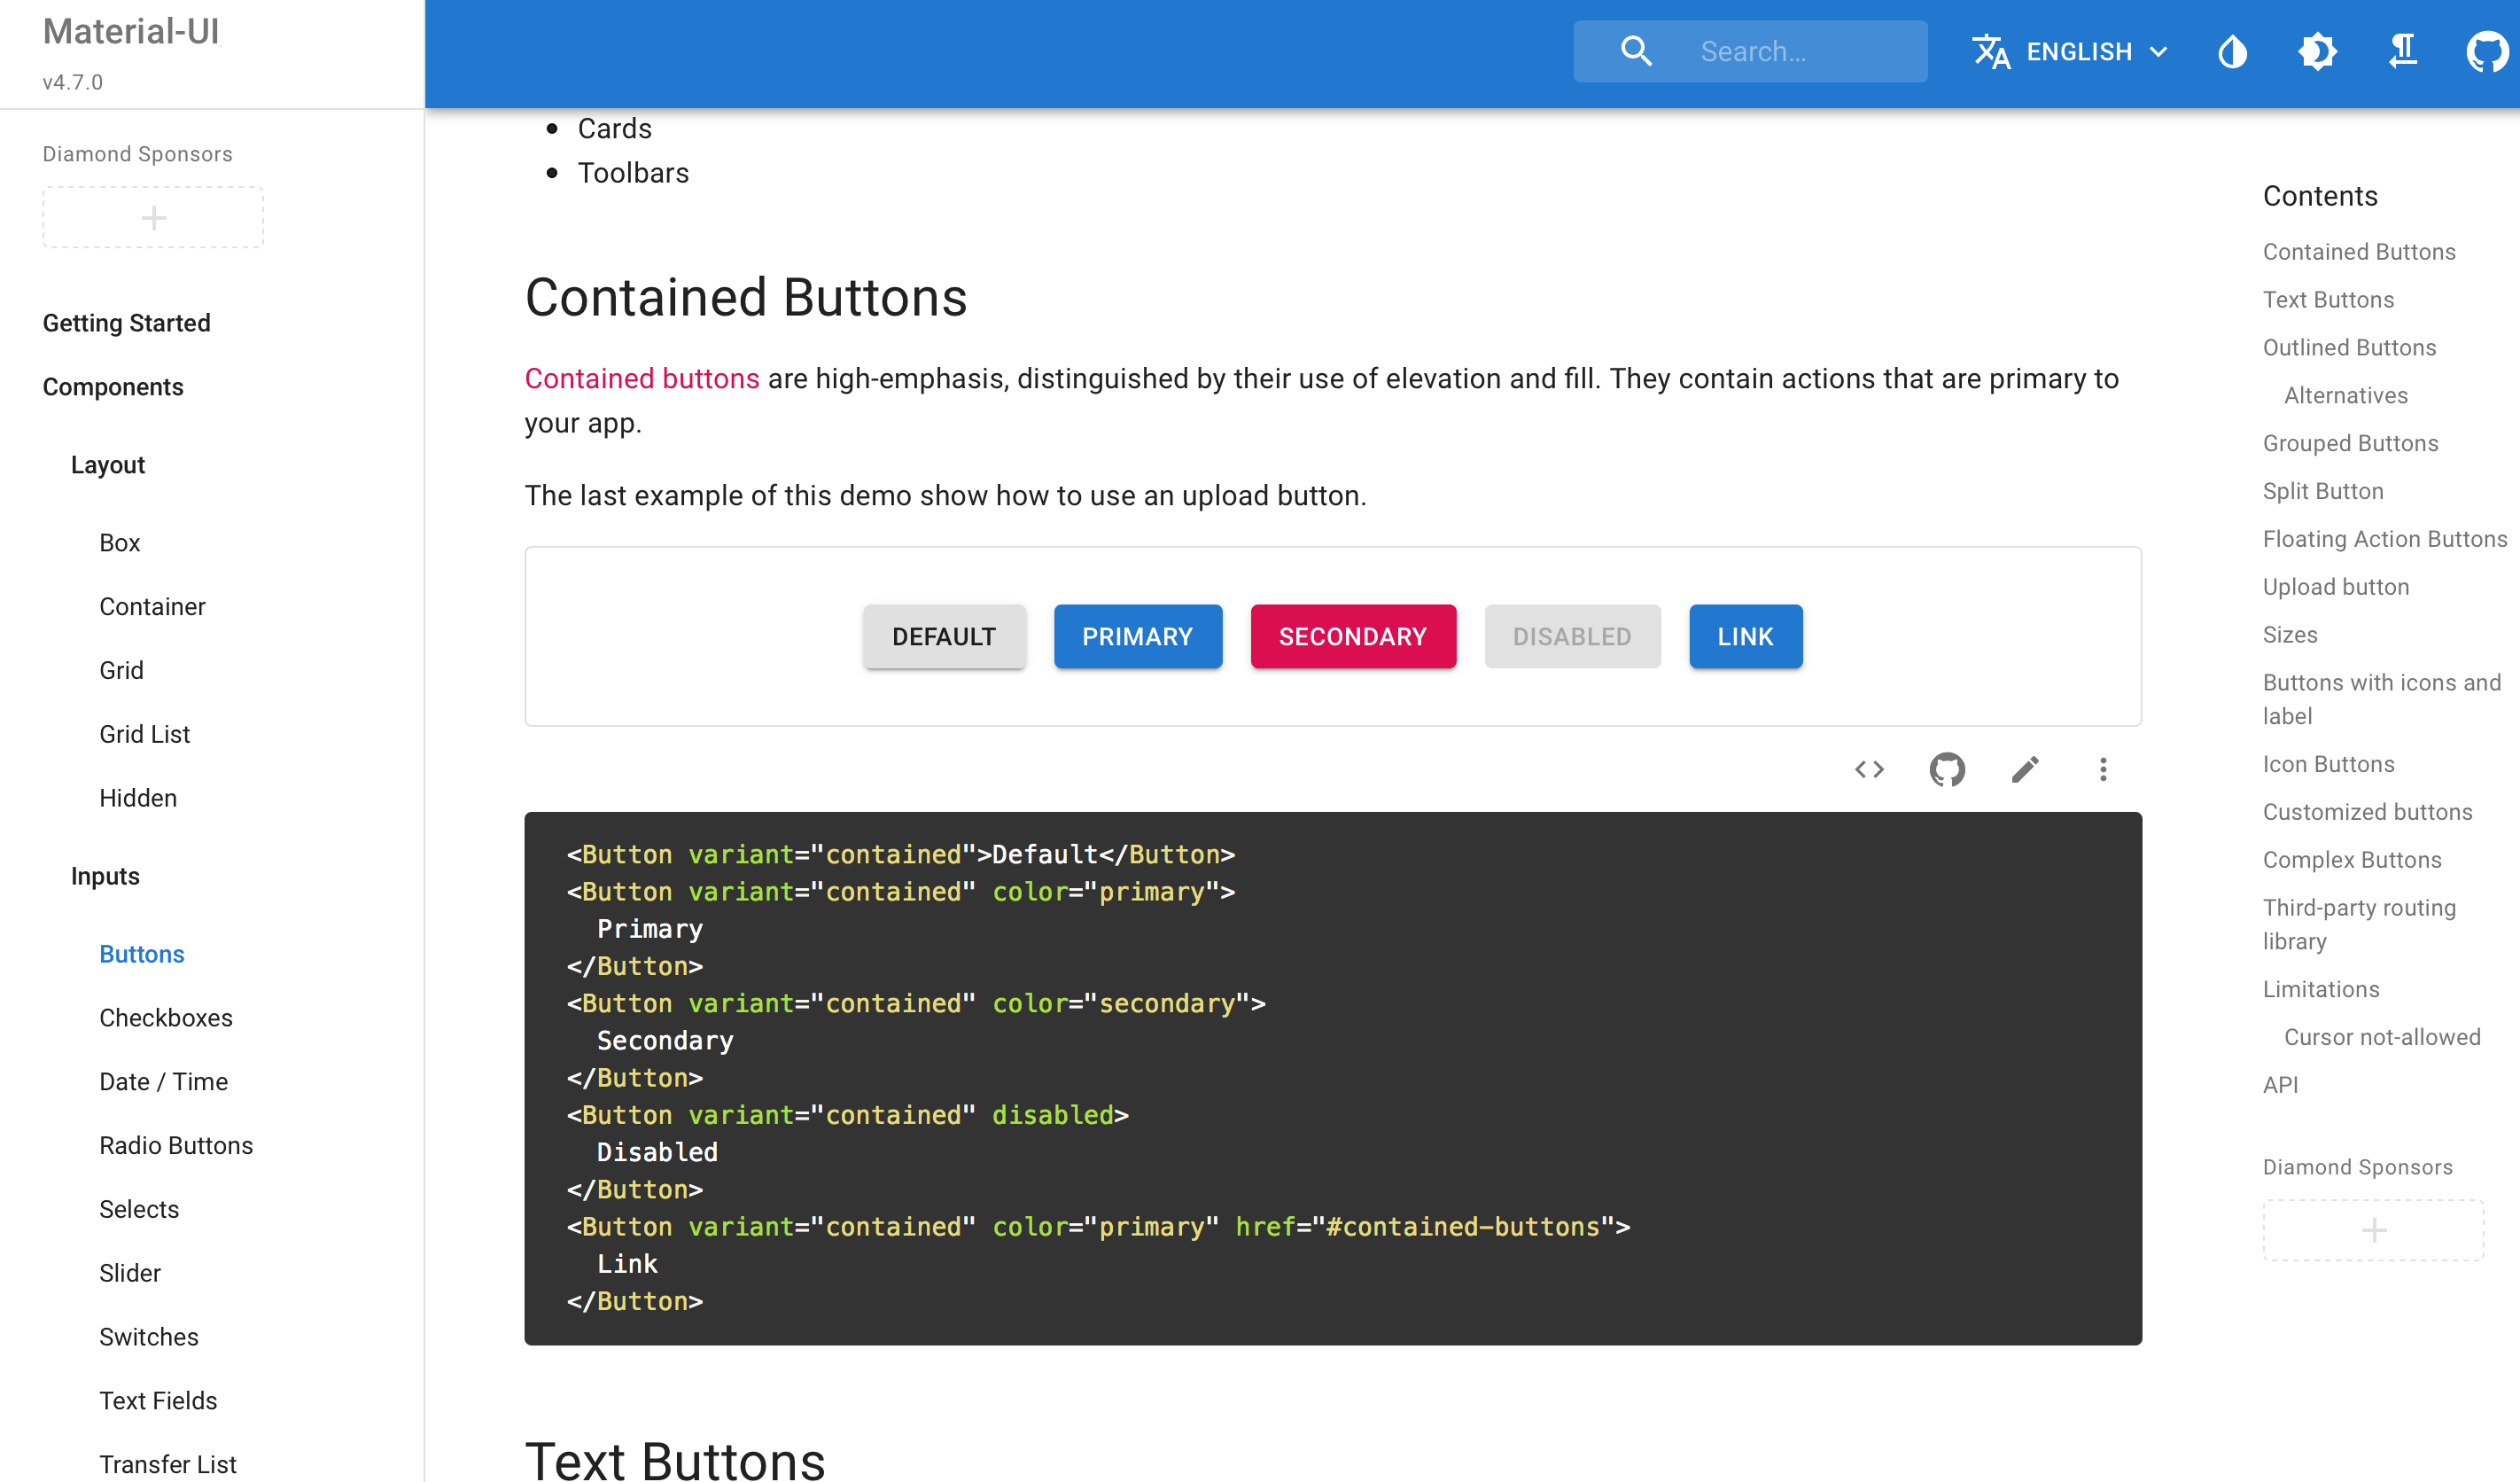The width and height of the screenshot is (2520, 1482).
Task: Open the Text Fields sidebar item
Action: 158,1401
